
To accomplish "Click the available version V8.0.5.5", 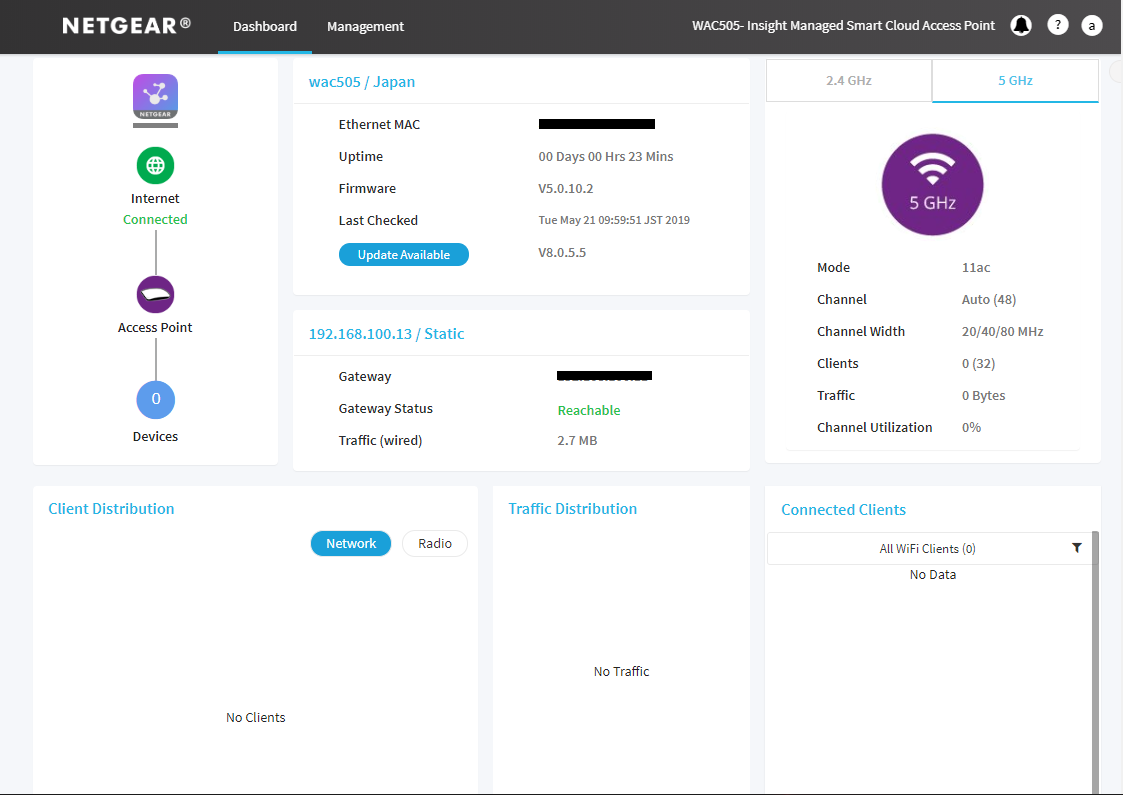I will click(562, 252).
